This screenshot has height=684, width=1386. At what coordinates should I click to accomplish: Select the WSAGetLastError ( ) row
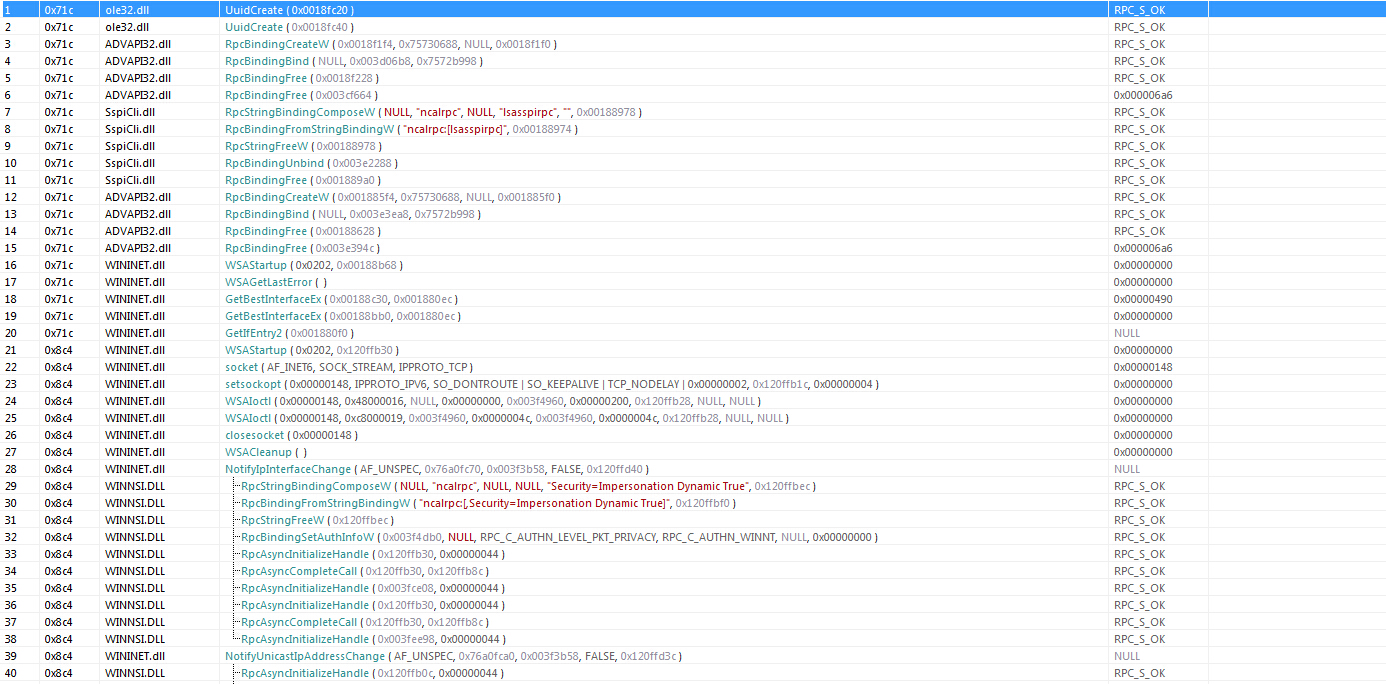click(693, 282)
